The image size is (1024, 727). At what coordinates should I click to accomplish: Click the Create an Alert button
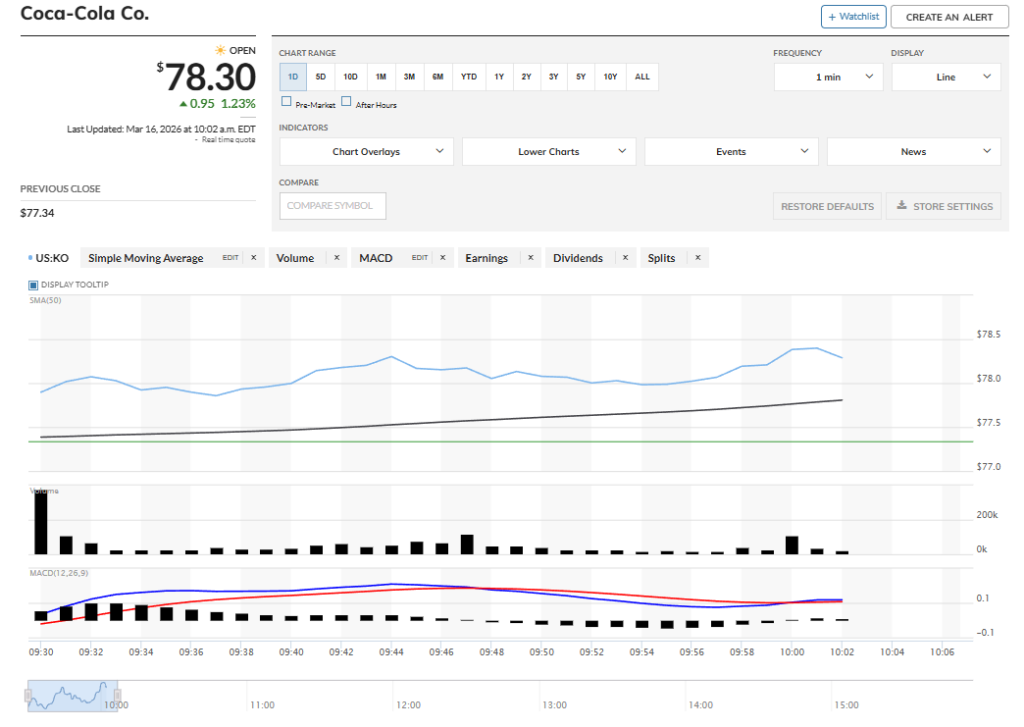click(949, 17)
